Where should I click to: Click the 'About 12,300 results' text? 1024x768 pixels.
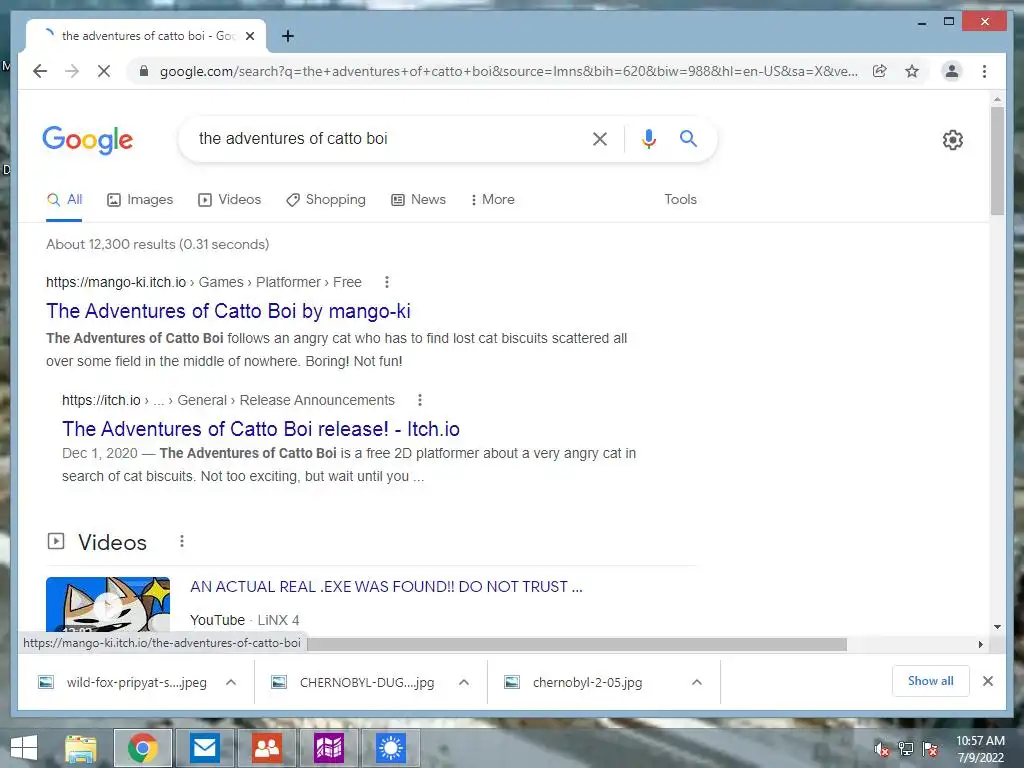coord(157,244)
